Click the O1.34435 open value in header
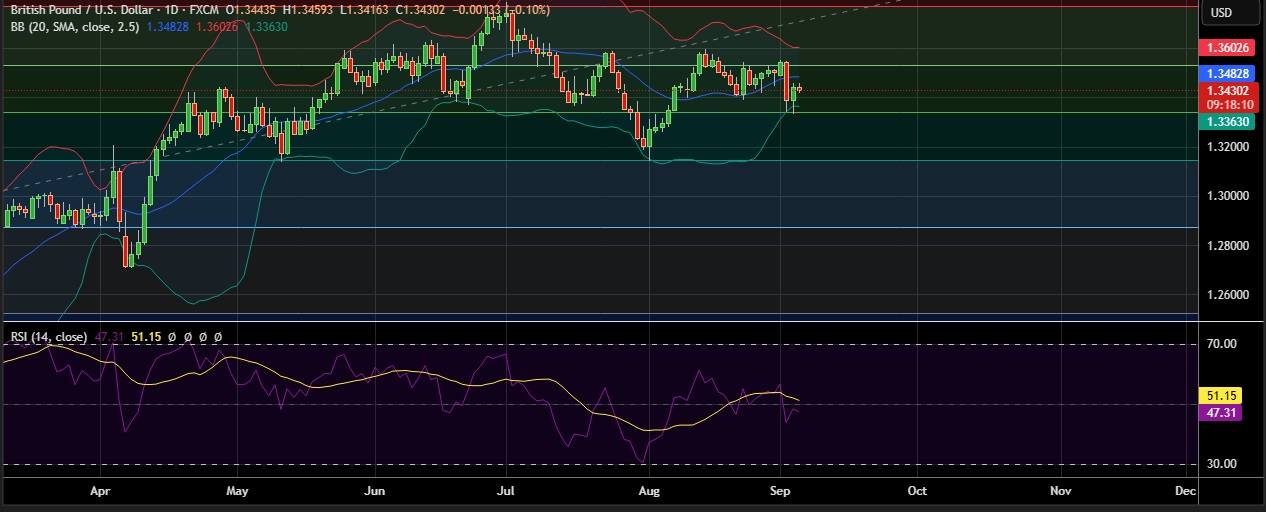The height and width of the screenshot is (512, 1266). tap(252, 10)
